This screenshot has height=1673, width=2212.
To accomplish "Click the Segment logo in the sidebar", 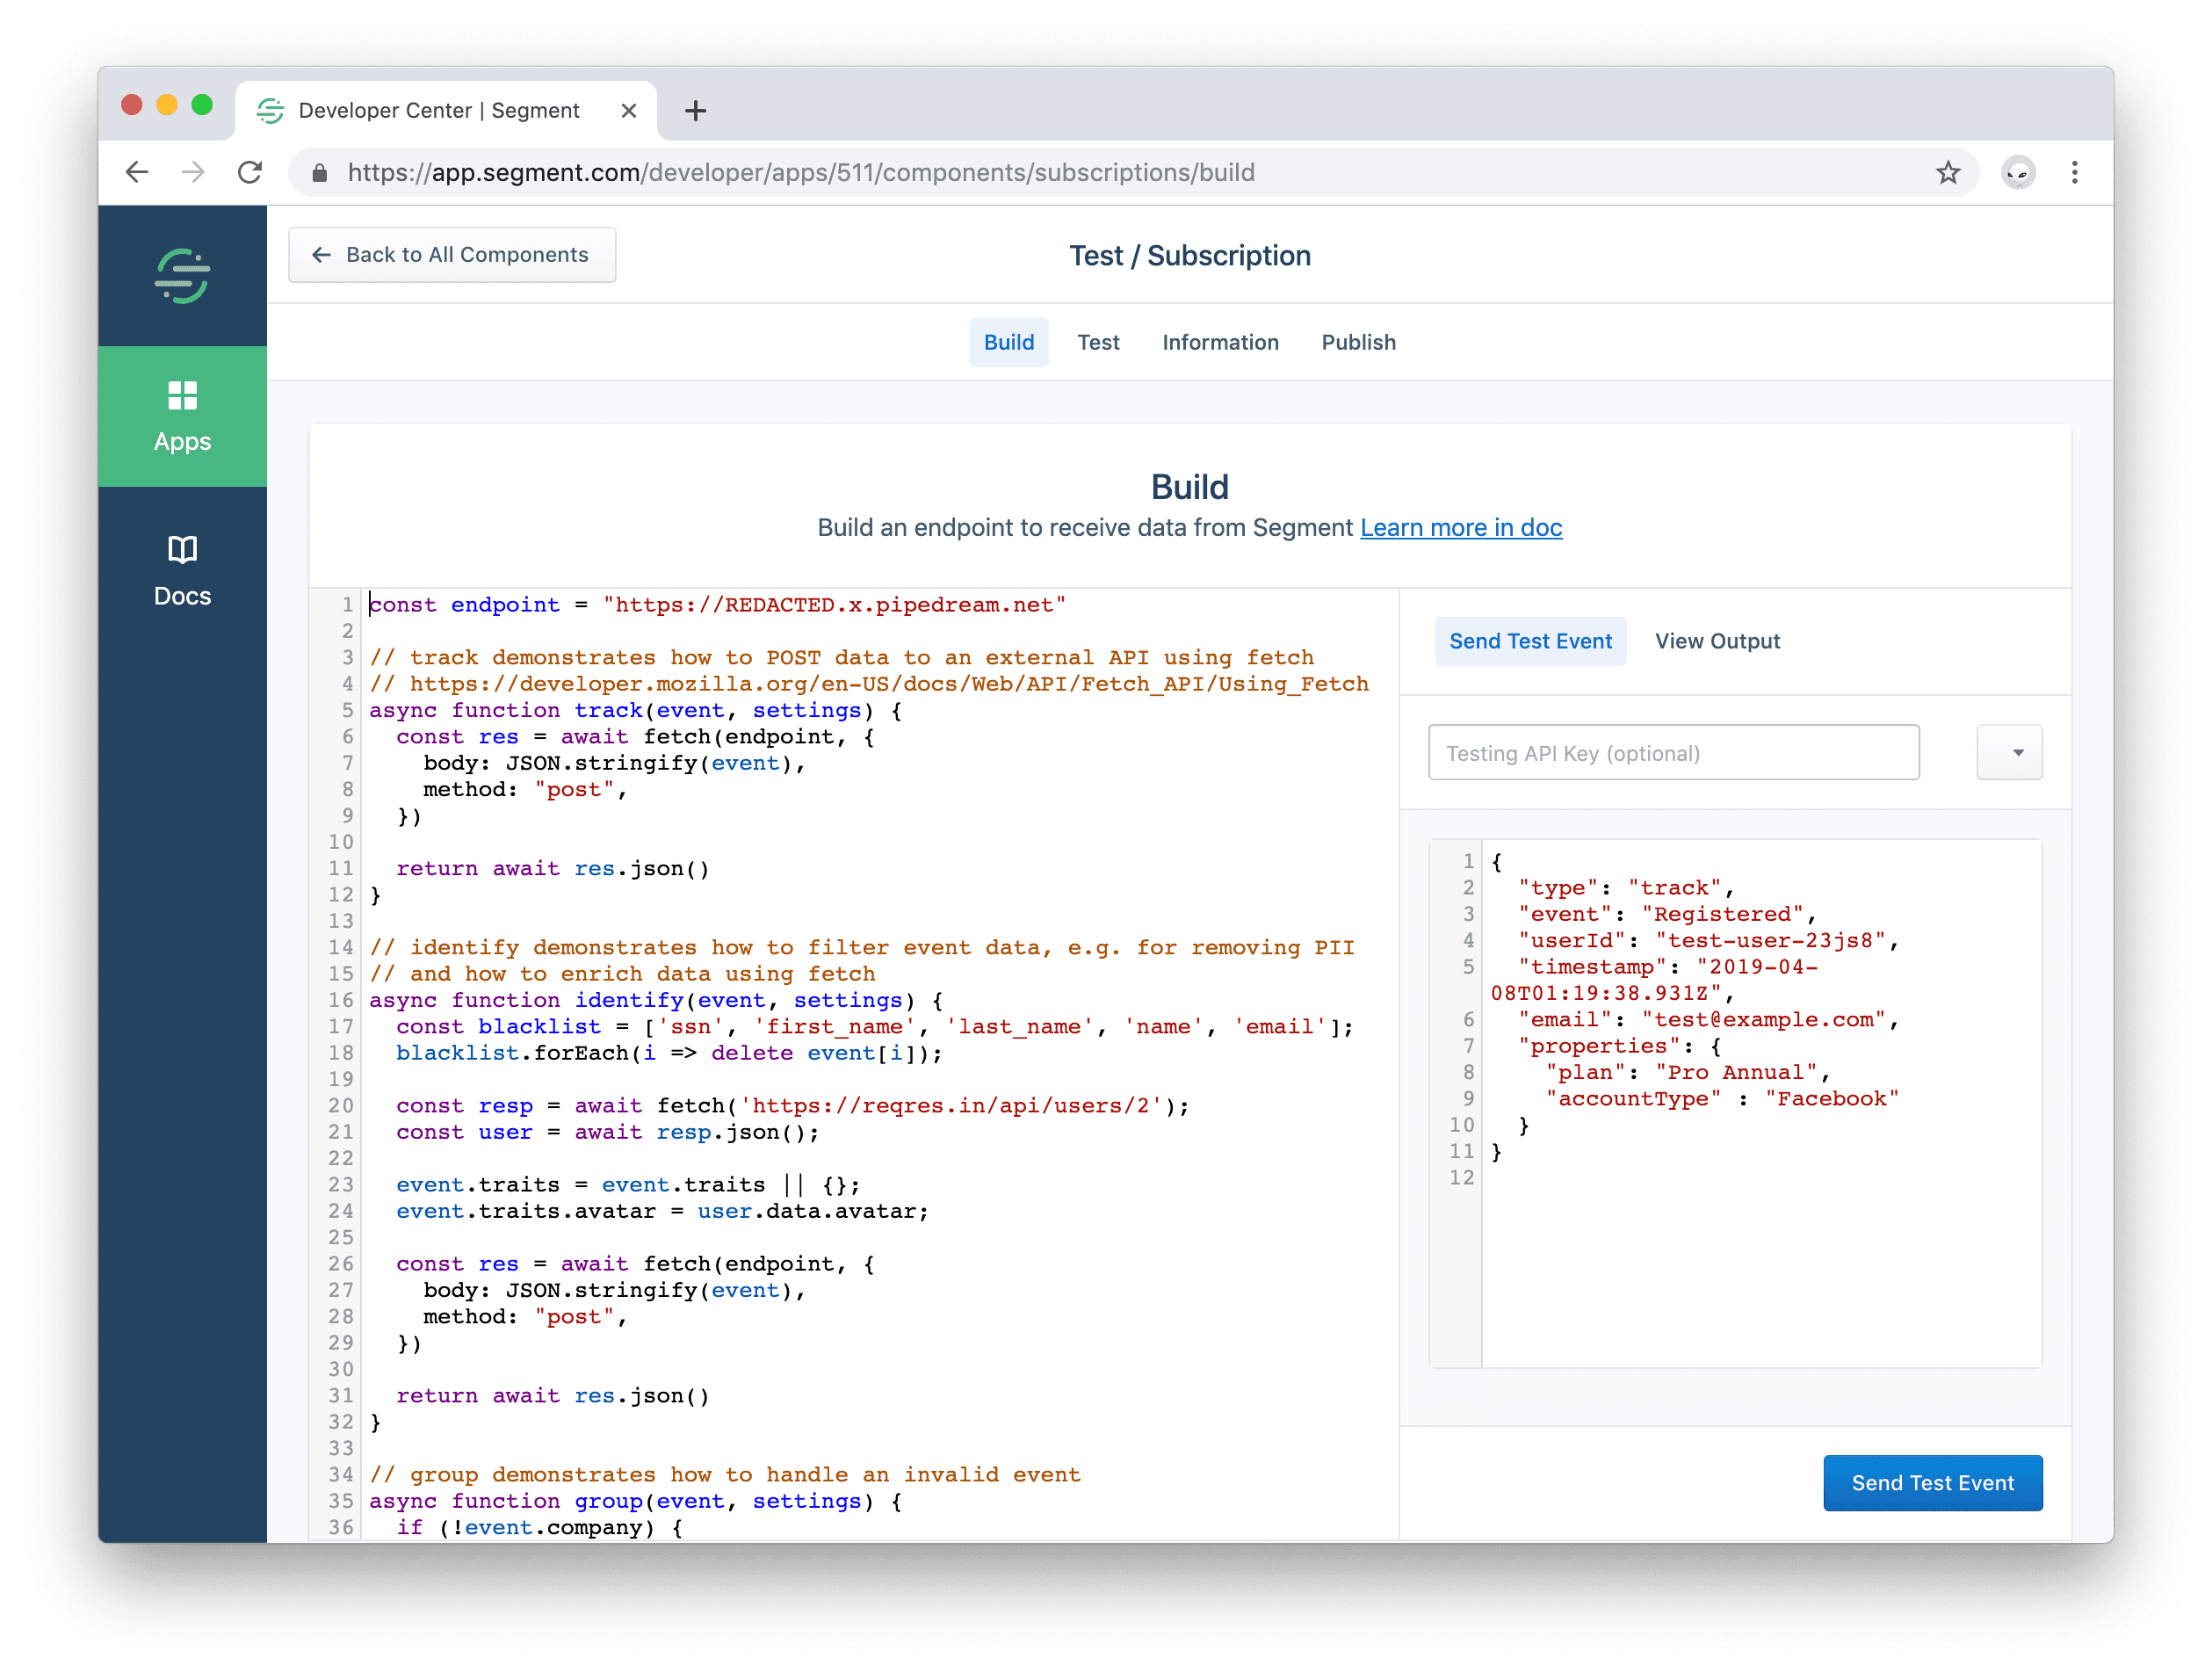I will (x=182, y=276).
